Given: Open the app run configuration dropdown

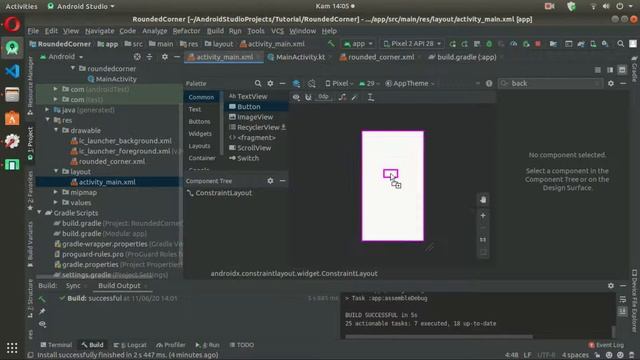Looking at the screenshot, I should coord(358,44).
